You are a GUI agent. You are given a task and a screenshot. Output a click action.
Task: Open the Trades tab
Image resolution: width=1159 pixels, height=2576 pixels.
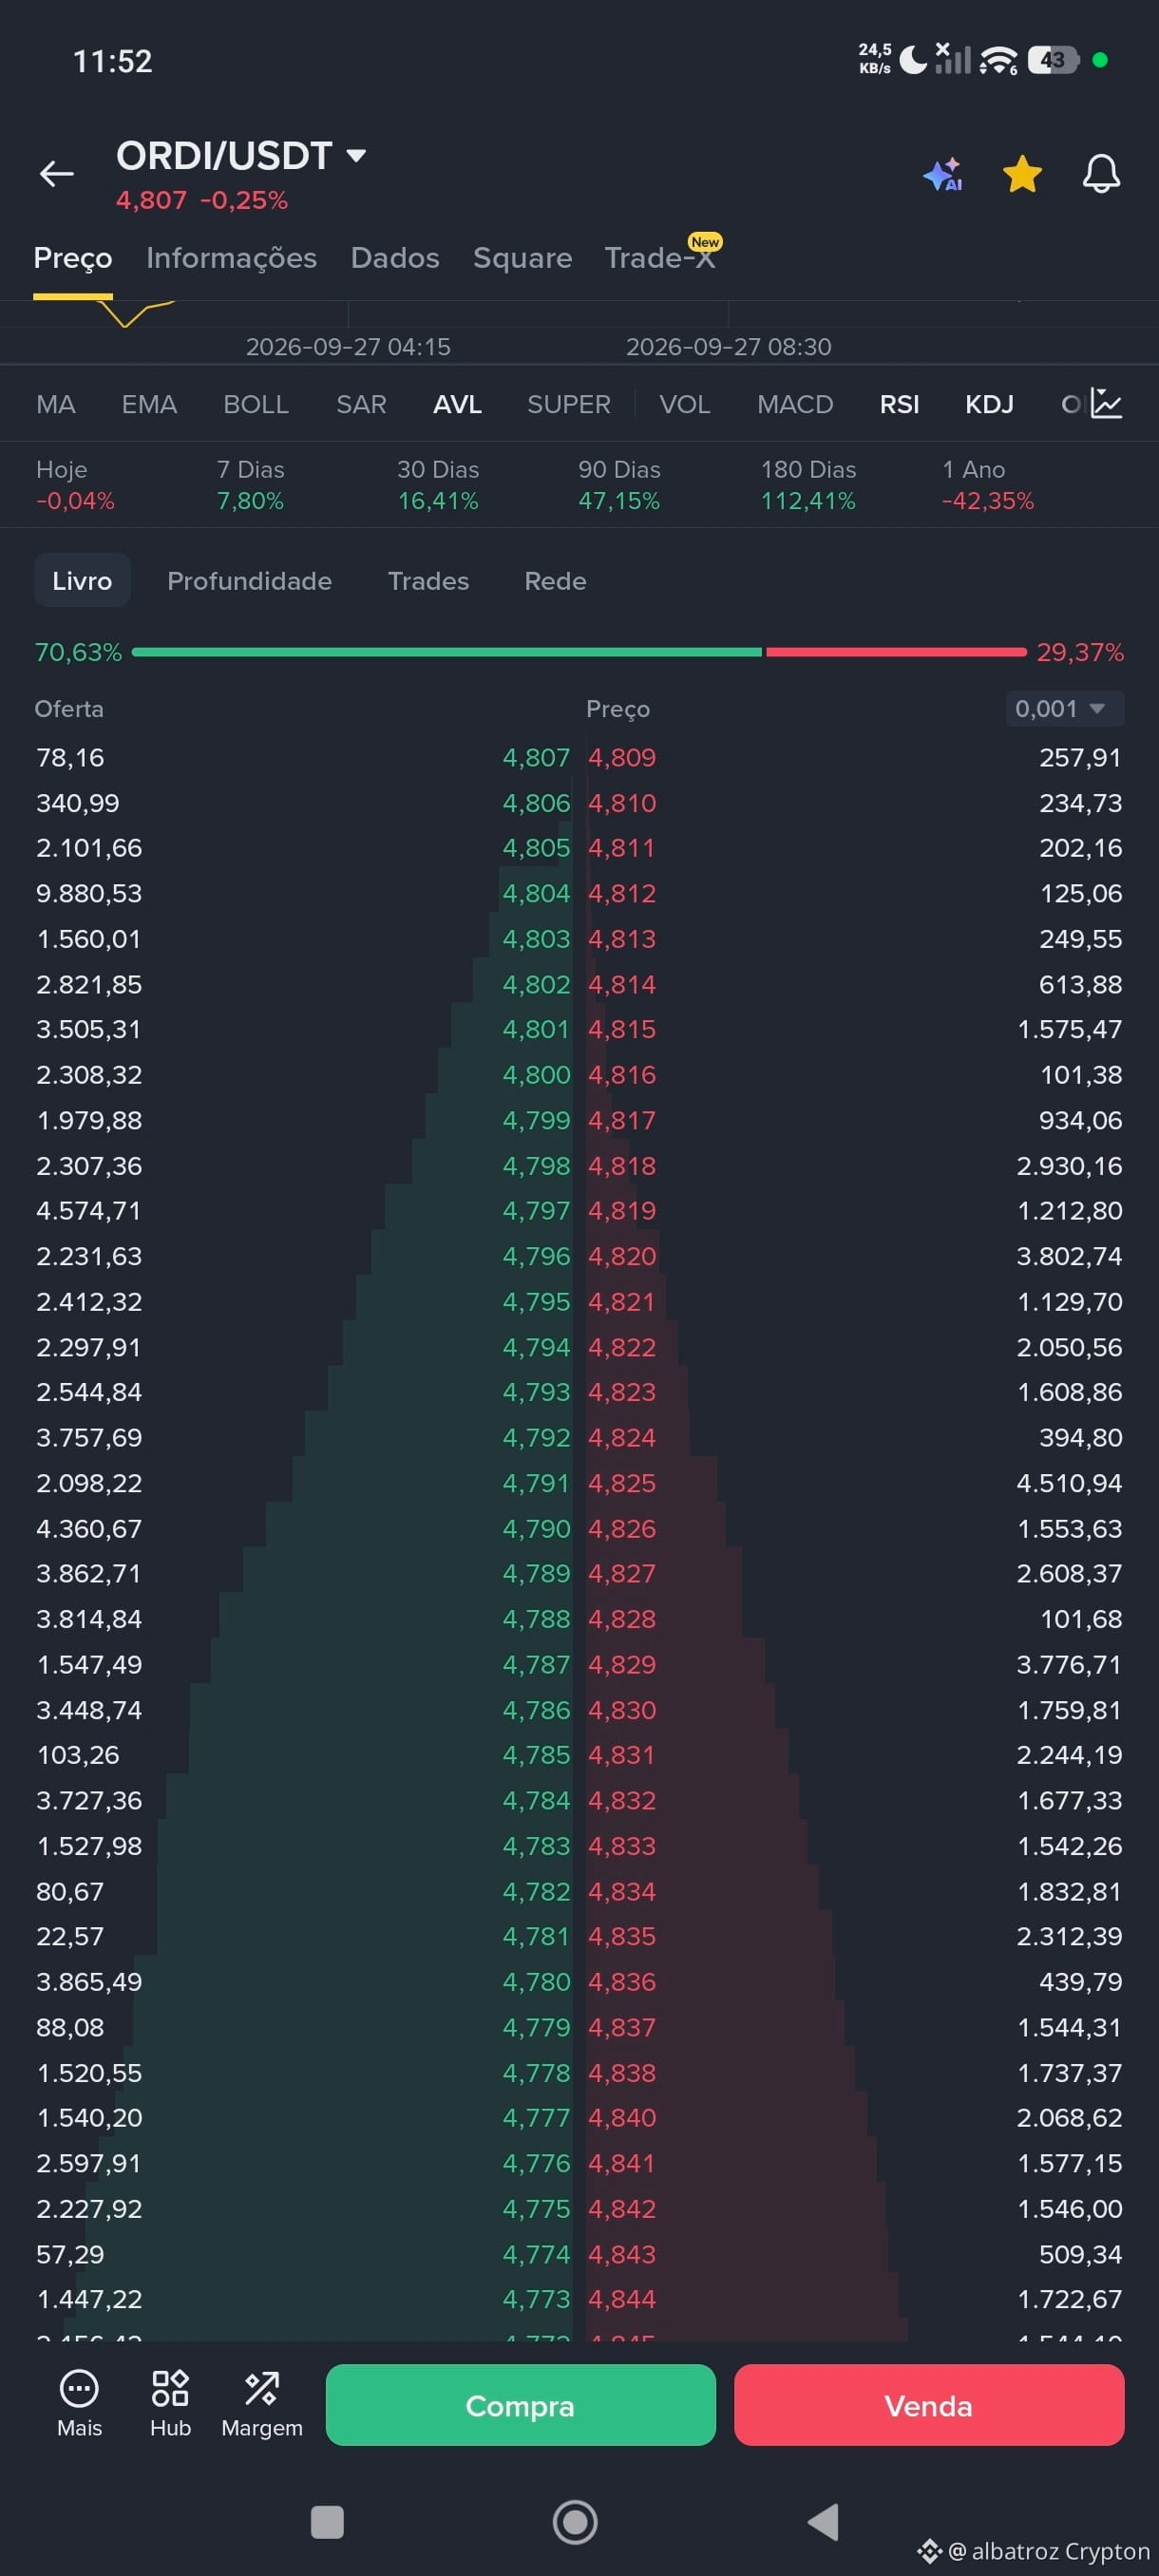pos(428,581)
